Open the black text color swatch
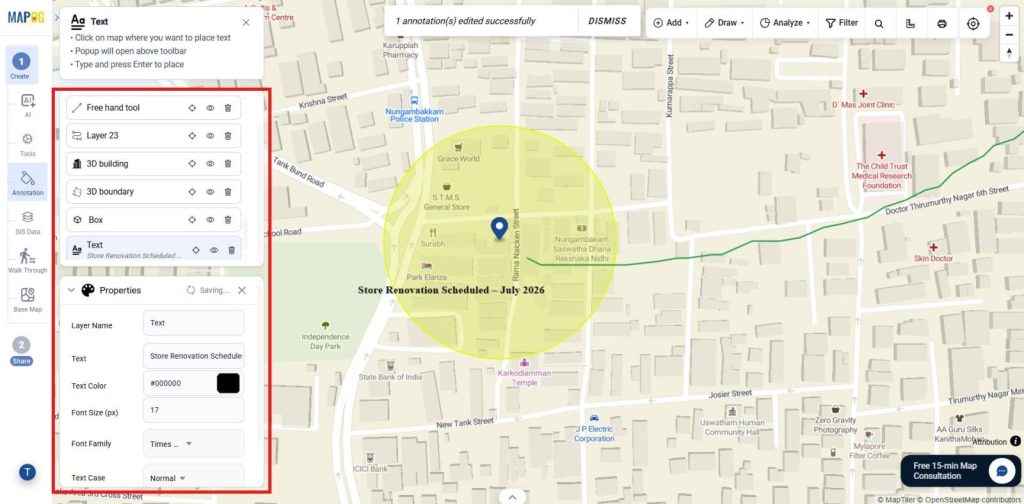The width and height of the screenshot is (1024, 504). pyautogui.click(x=228, y=383)
